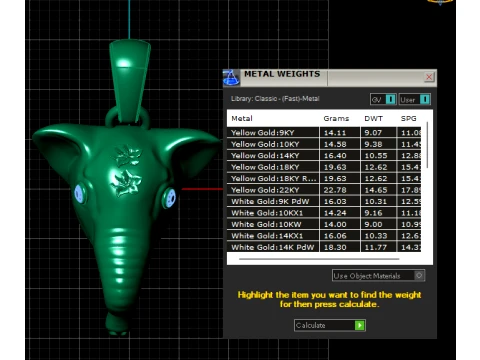Click the Library: Classic - (Fast)-Metal label
Screen dimensions: 480x360
[275, 99]
